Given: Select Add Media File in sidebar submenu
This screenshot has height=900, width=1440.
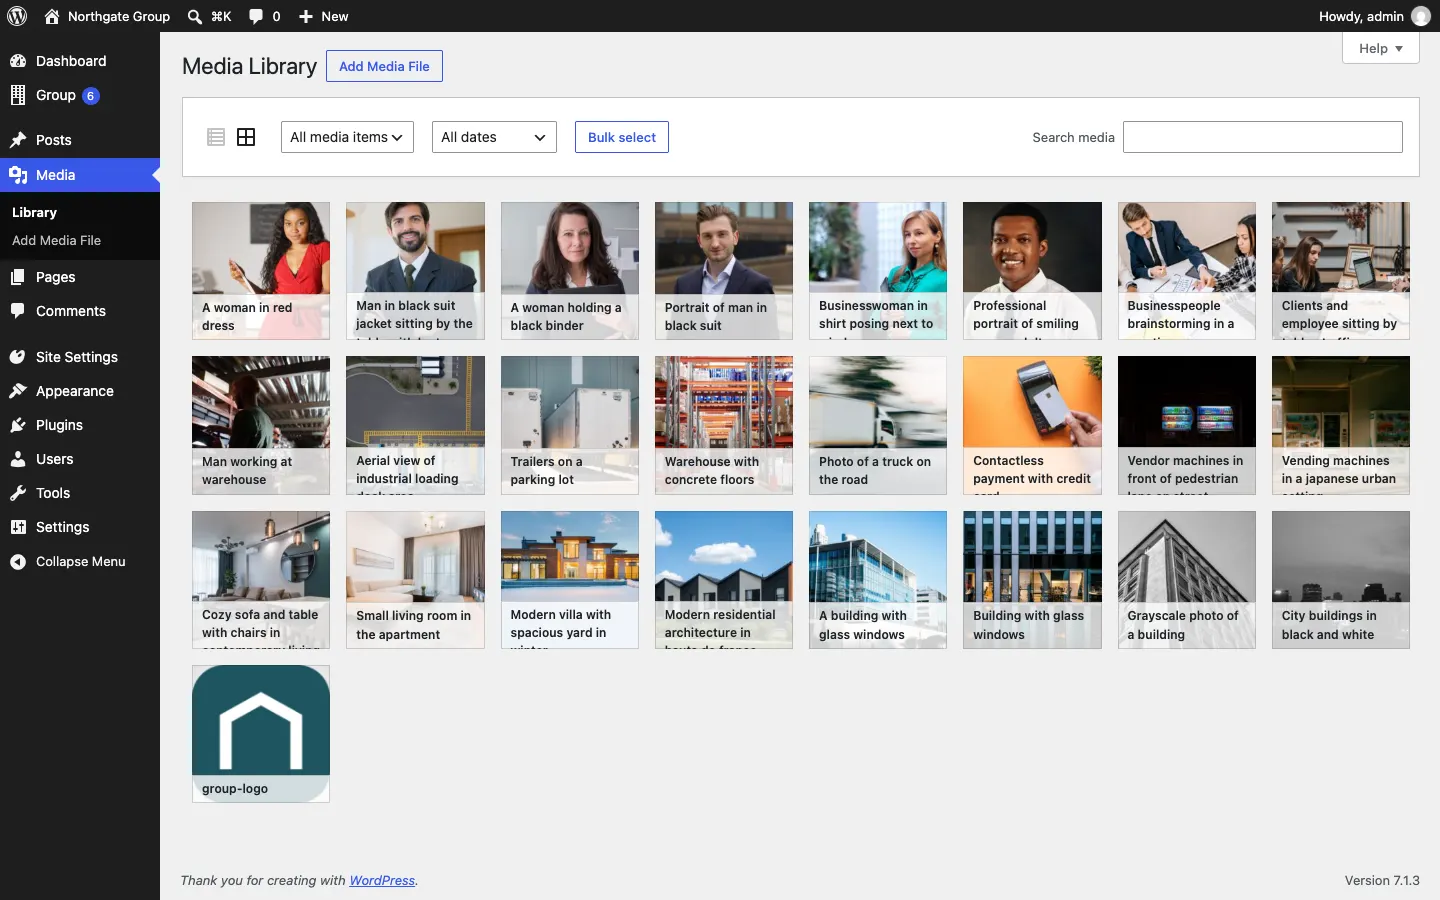Looking at the screenshot, I should 56,240.
